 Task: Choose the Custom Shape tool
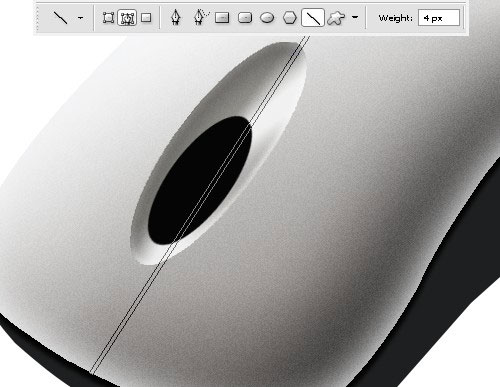click(336, 18)
